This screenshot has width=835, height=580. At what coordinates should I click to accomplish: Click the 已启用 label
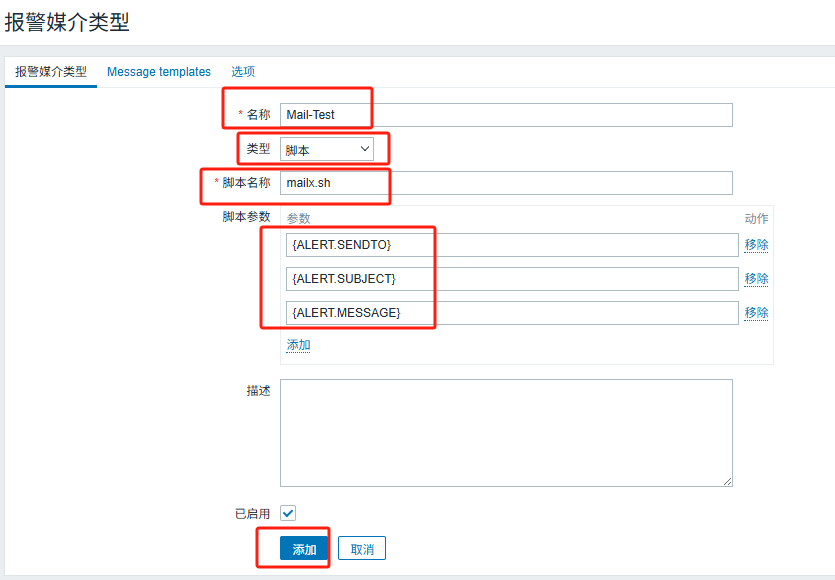[252, 514]
